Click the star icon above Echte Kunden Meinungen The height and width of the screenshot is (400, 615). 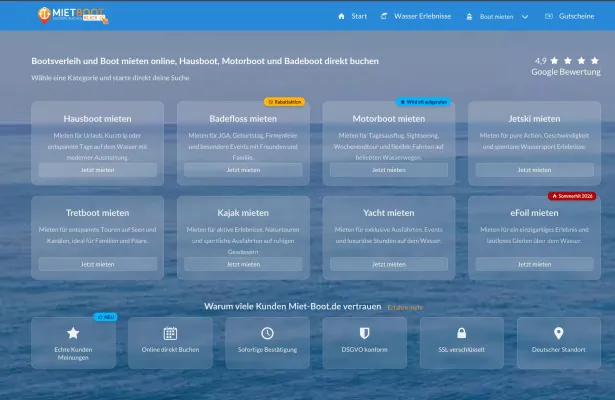[x=73, y=333]
